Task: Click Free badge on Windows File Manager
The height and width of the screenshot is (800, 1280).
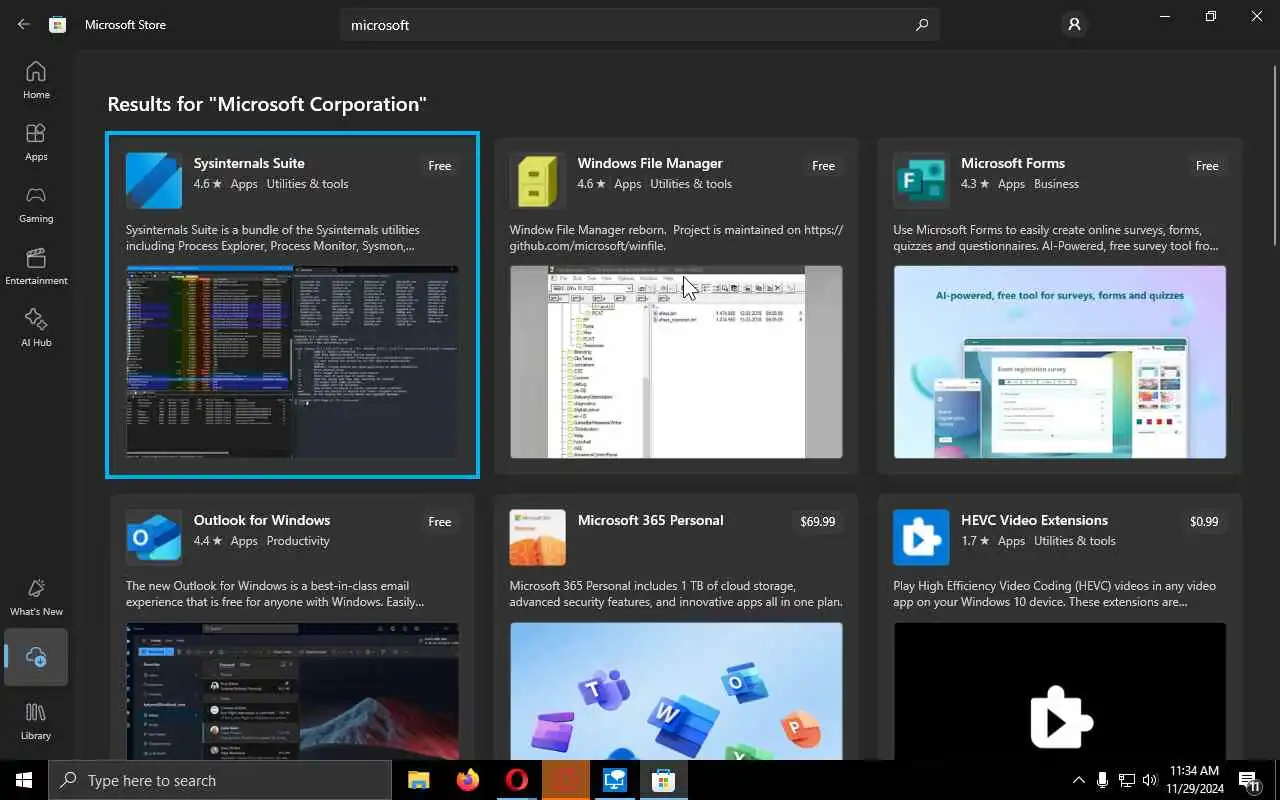Action: click(x=823, y=166)
